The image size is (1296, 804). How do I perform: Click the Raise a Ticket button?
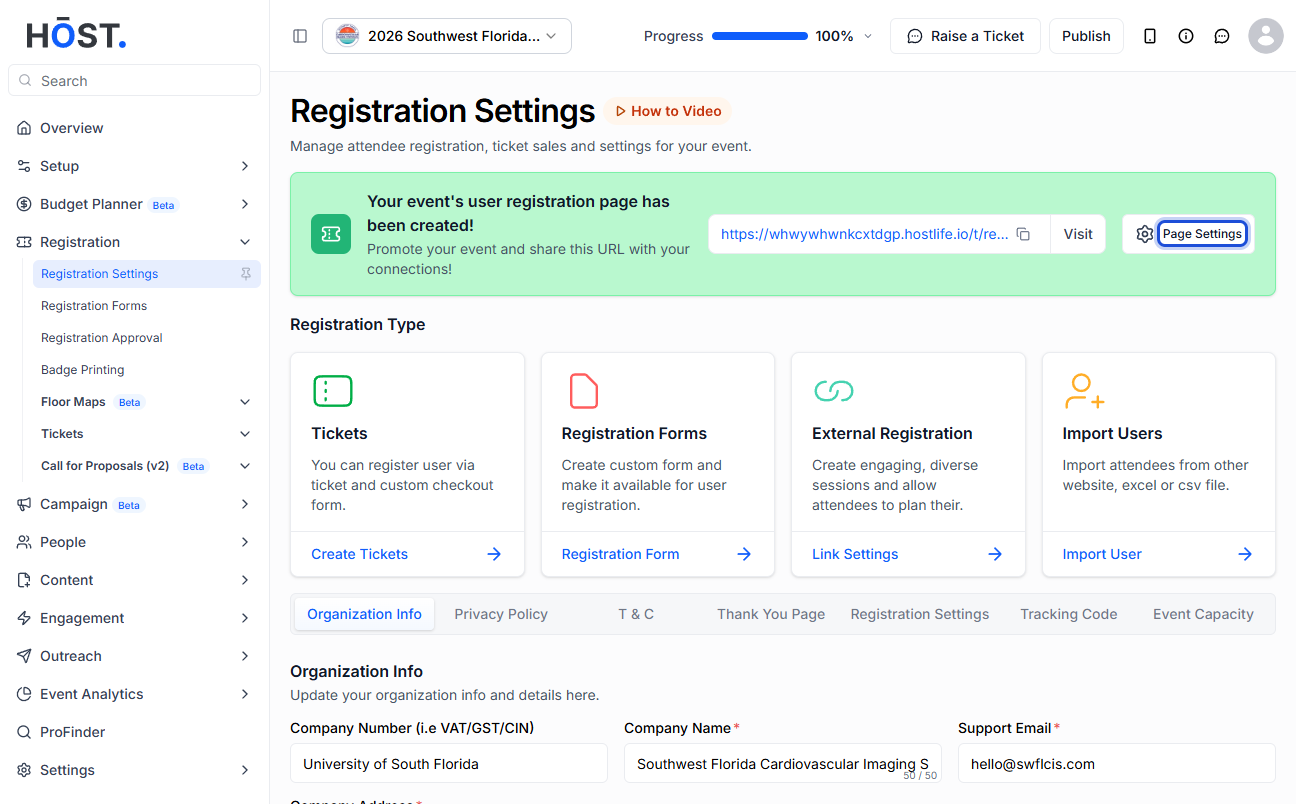[965, 36]
